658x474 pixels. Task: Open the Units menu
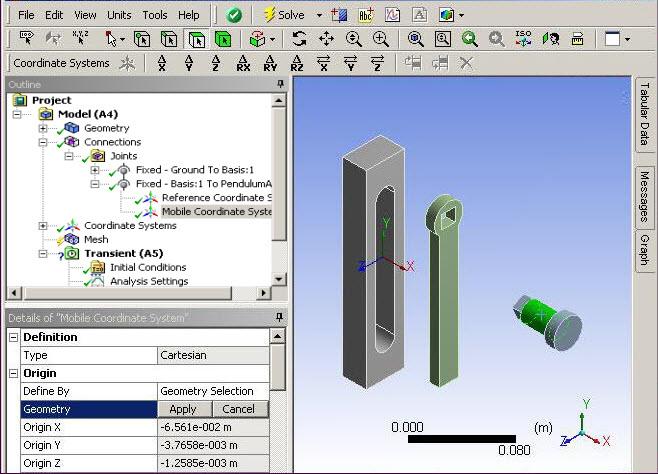click(x=119, y=15)
